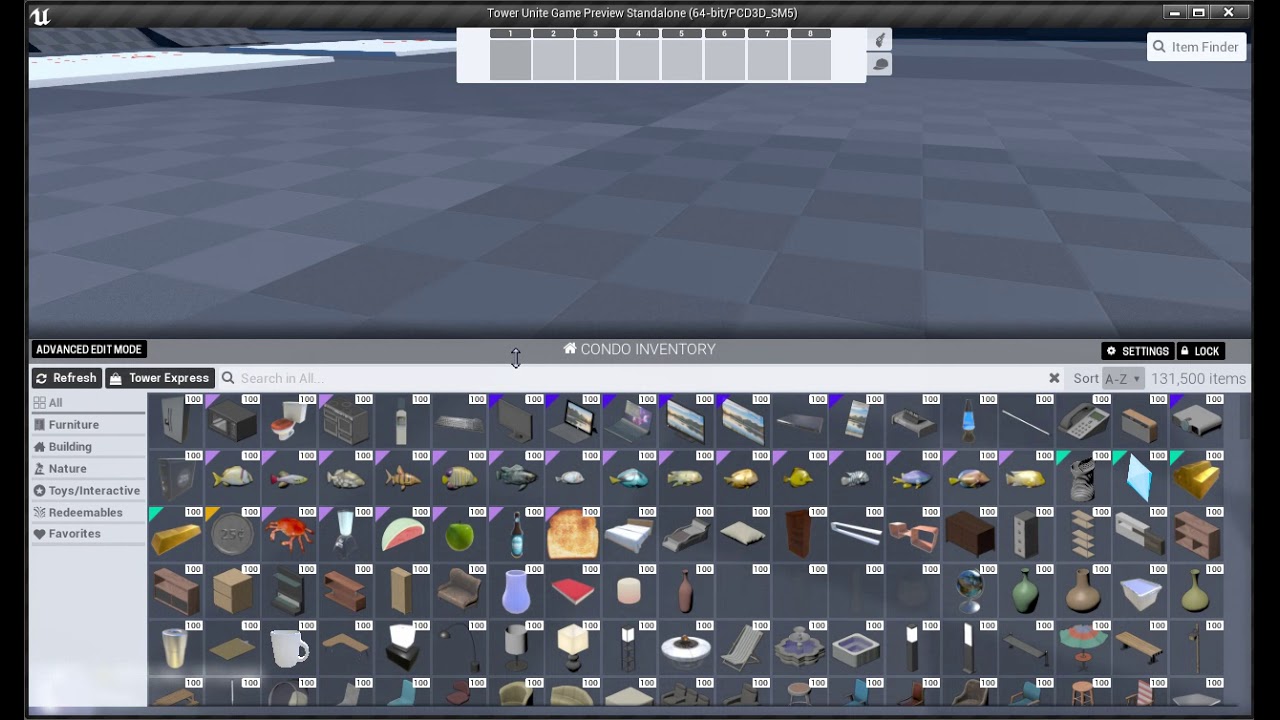Open the chat bubble icon near hotbar
1280x720 pixels.
(880, 65)
